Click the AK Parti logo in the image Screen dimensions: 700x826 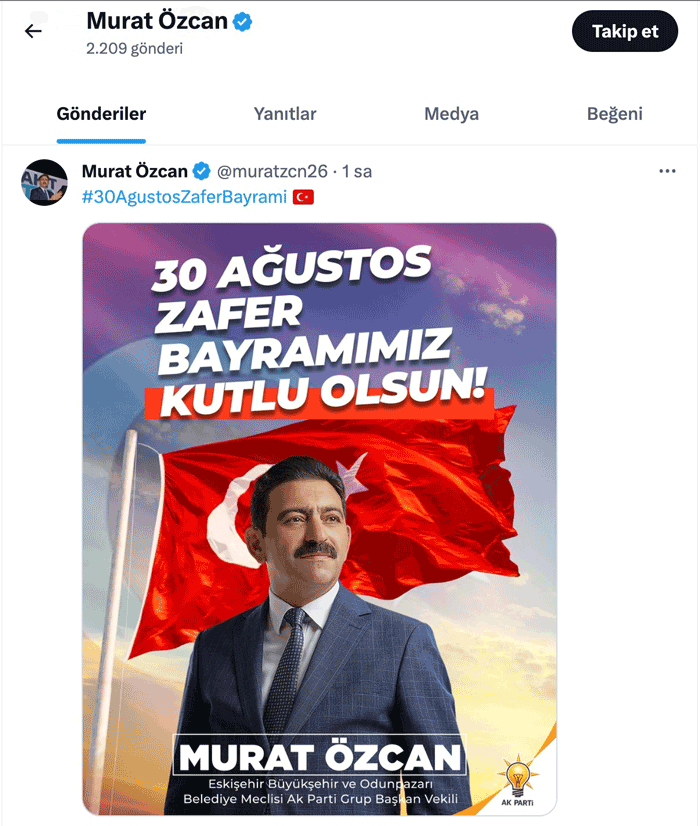coord(518,780)
